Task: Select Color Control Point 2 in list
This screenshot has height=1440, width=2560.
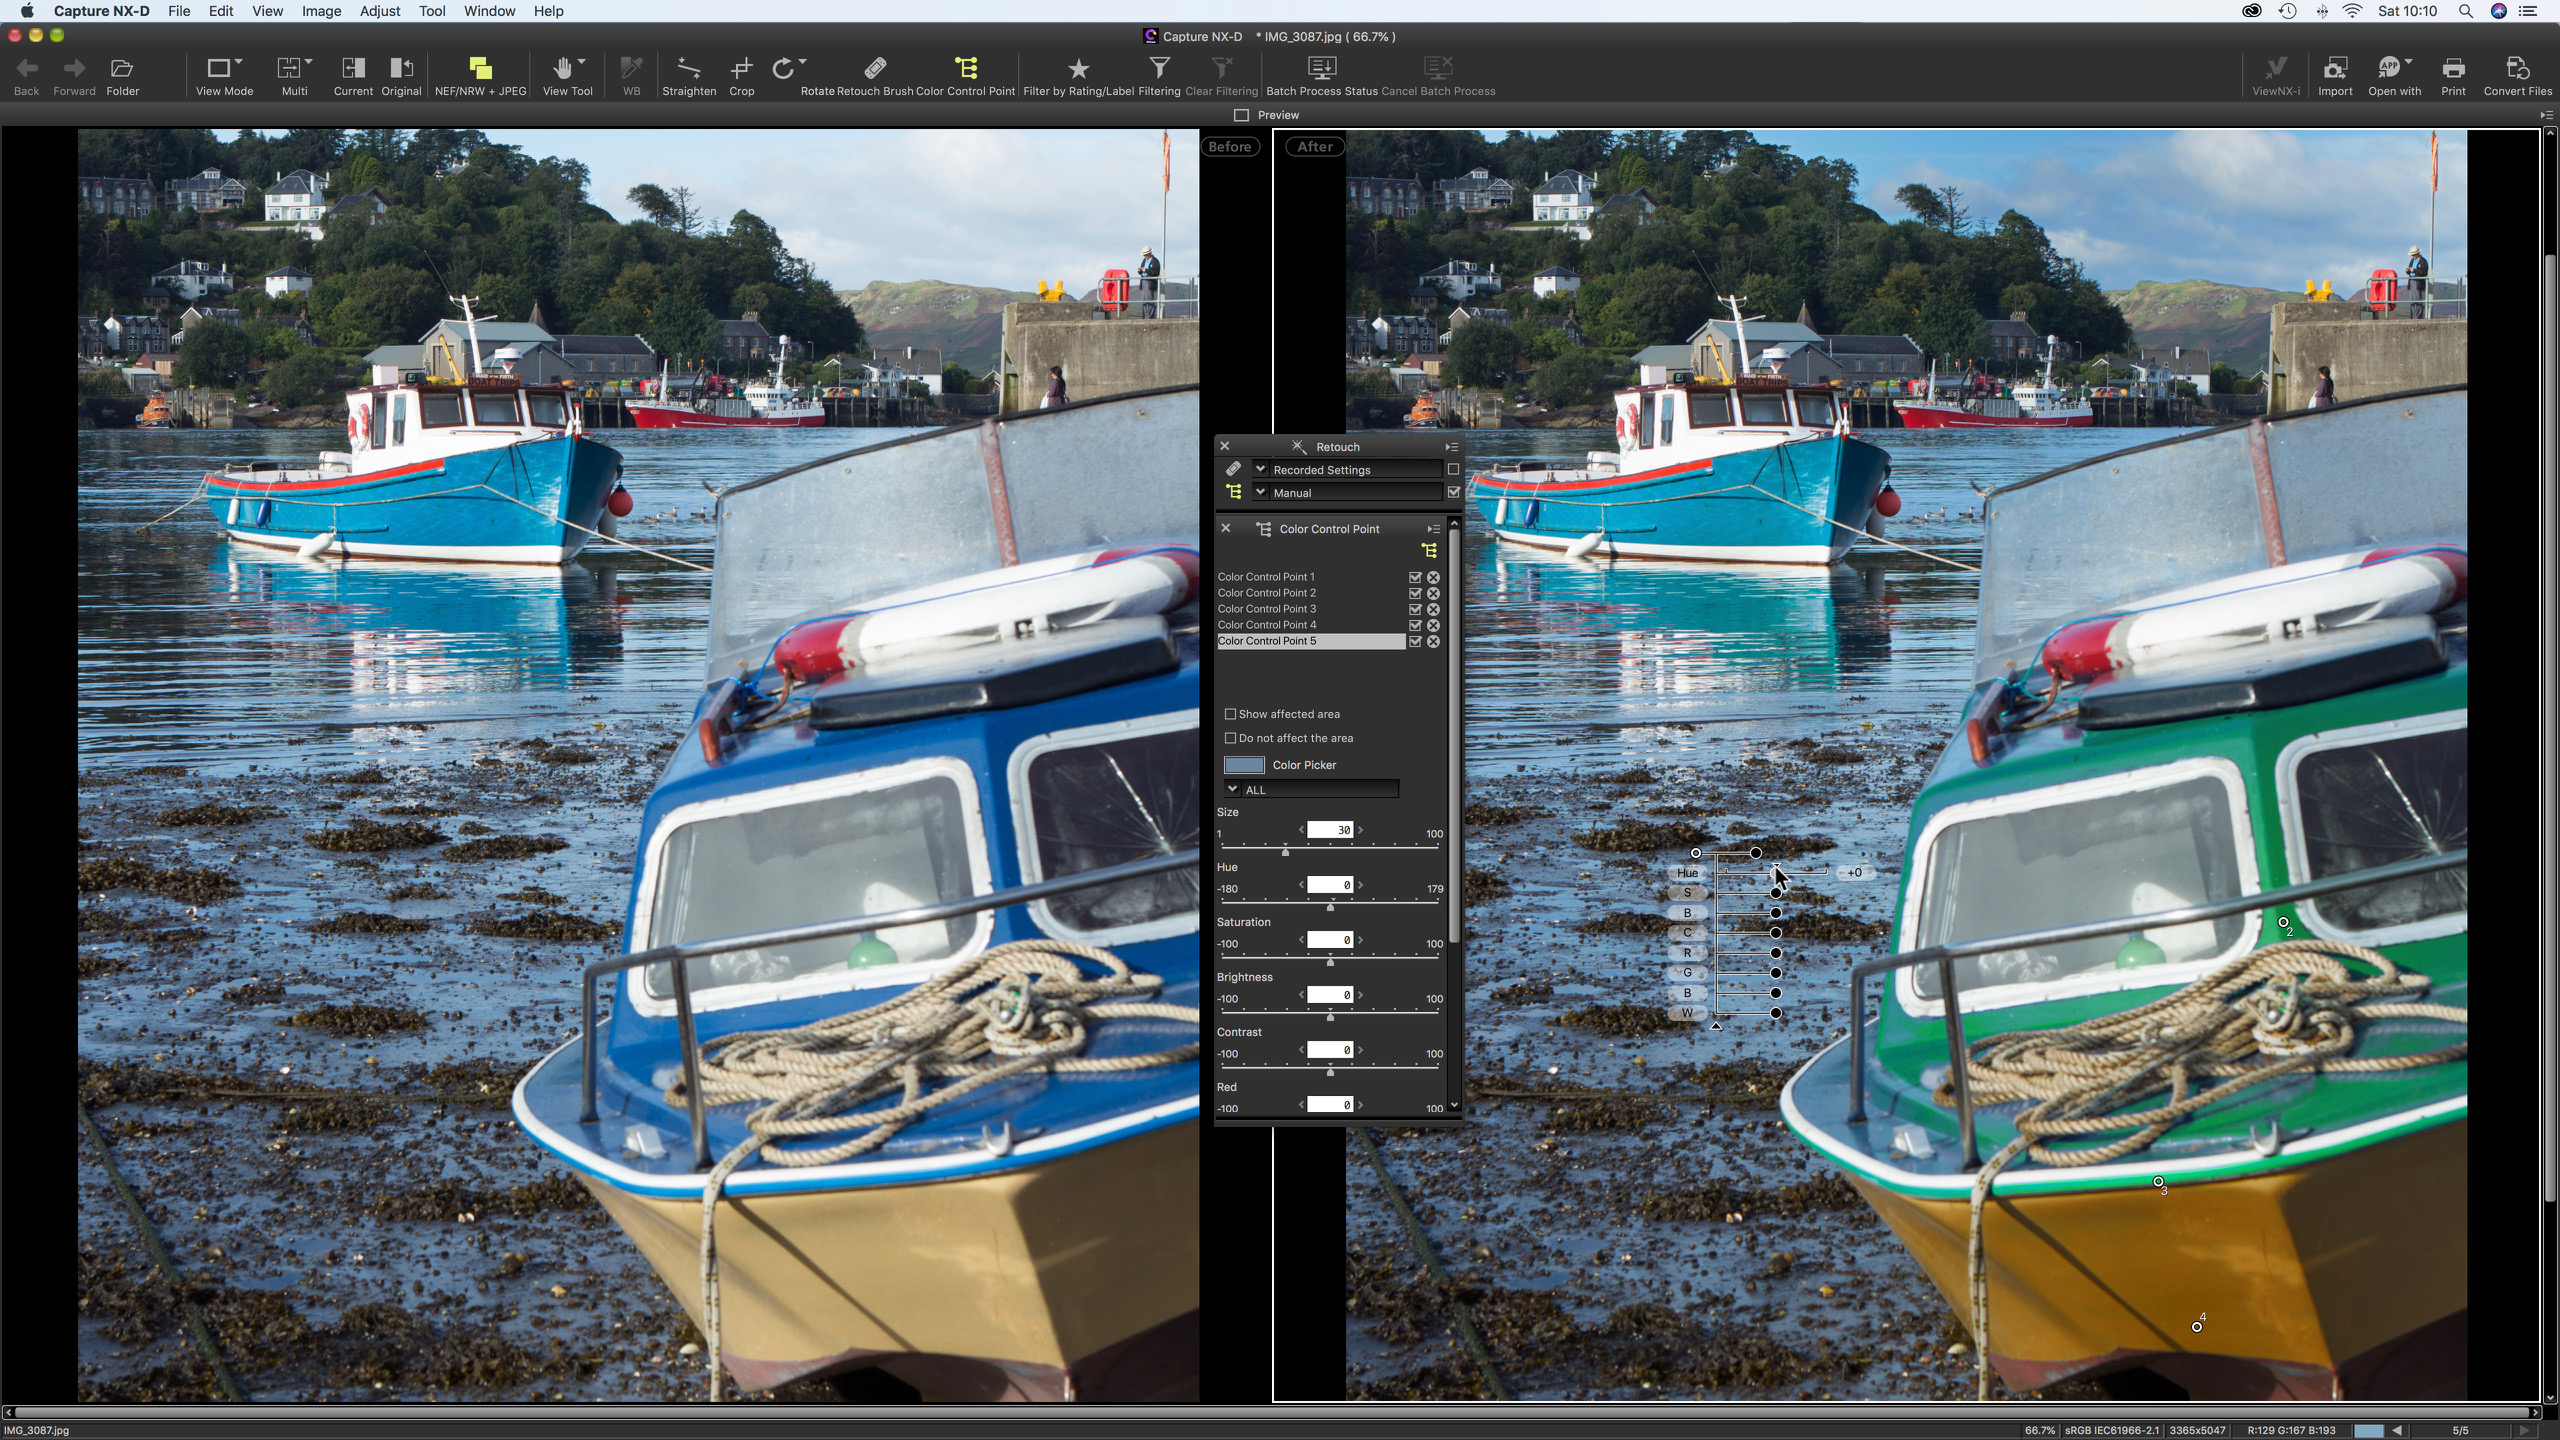Action: 1267,593
